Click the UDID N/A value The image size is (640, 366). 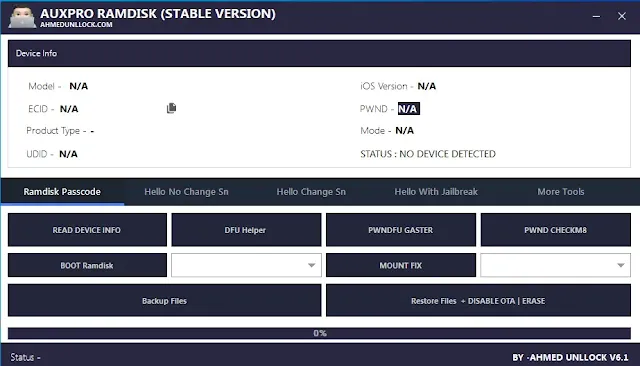[68, 154]
